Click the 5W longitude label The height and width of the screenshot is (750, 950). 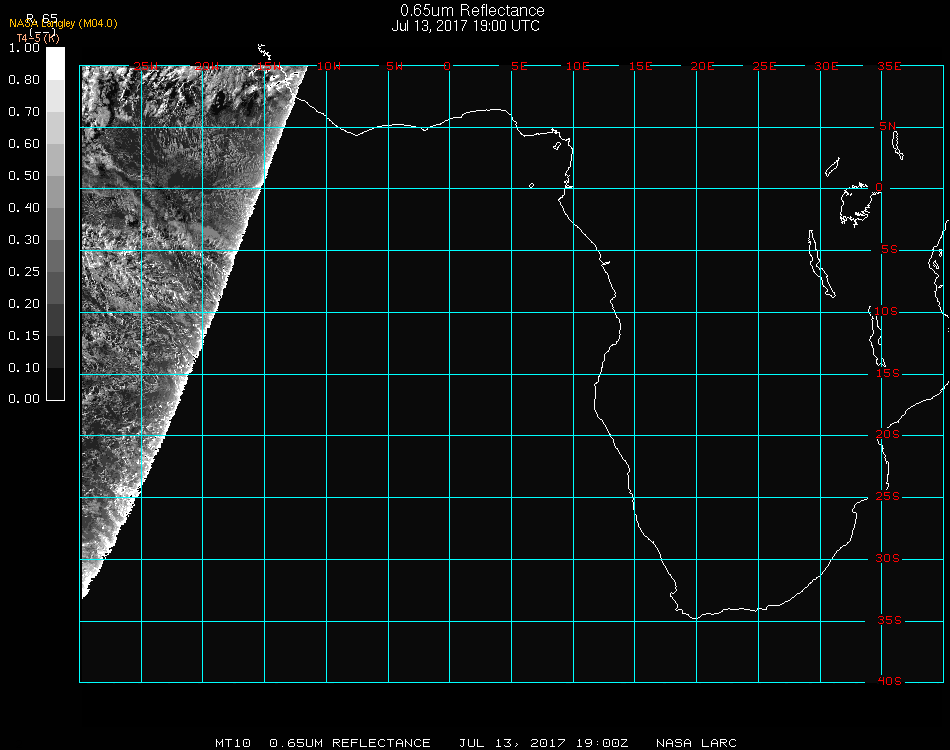pyautogui.click(x=394, y=67)
